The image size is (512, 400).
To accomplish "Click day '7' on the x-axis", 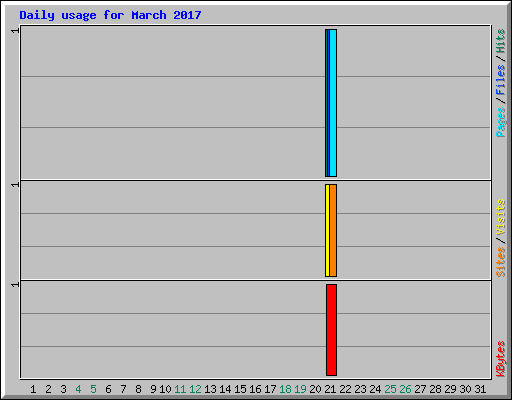I will coord(123,389).
